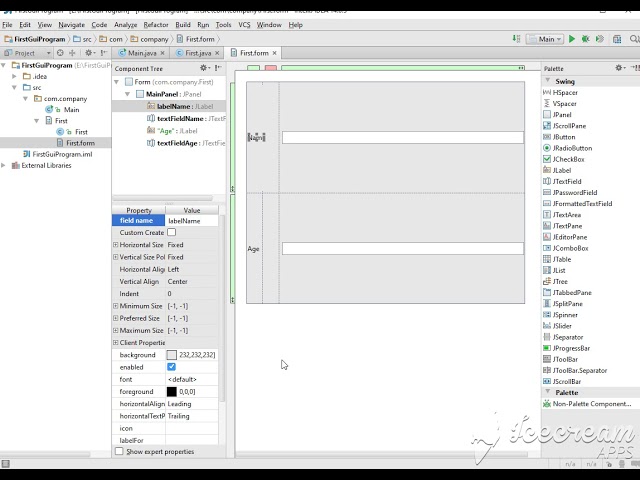The image size is (640, 480).
Task: Toggle the Custom Create checkbox
Action: coord(171,232)
